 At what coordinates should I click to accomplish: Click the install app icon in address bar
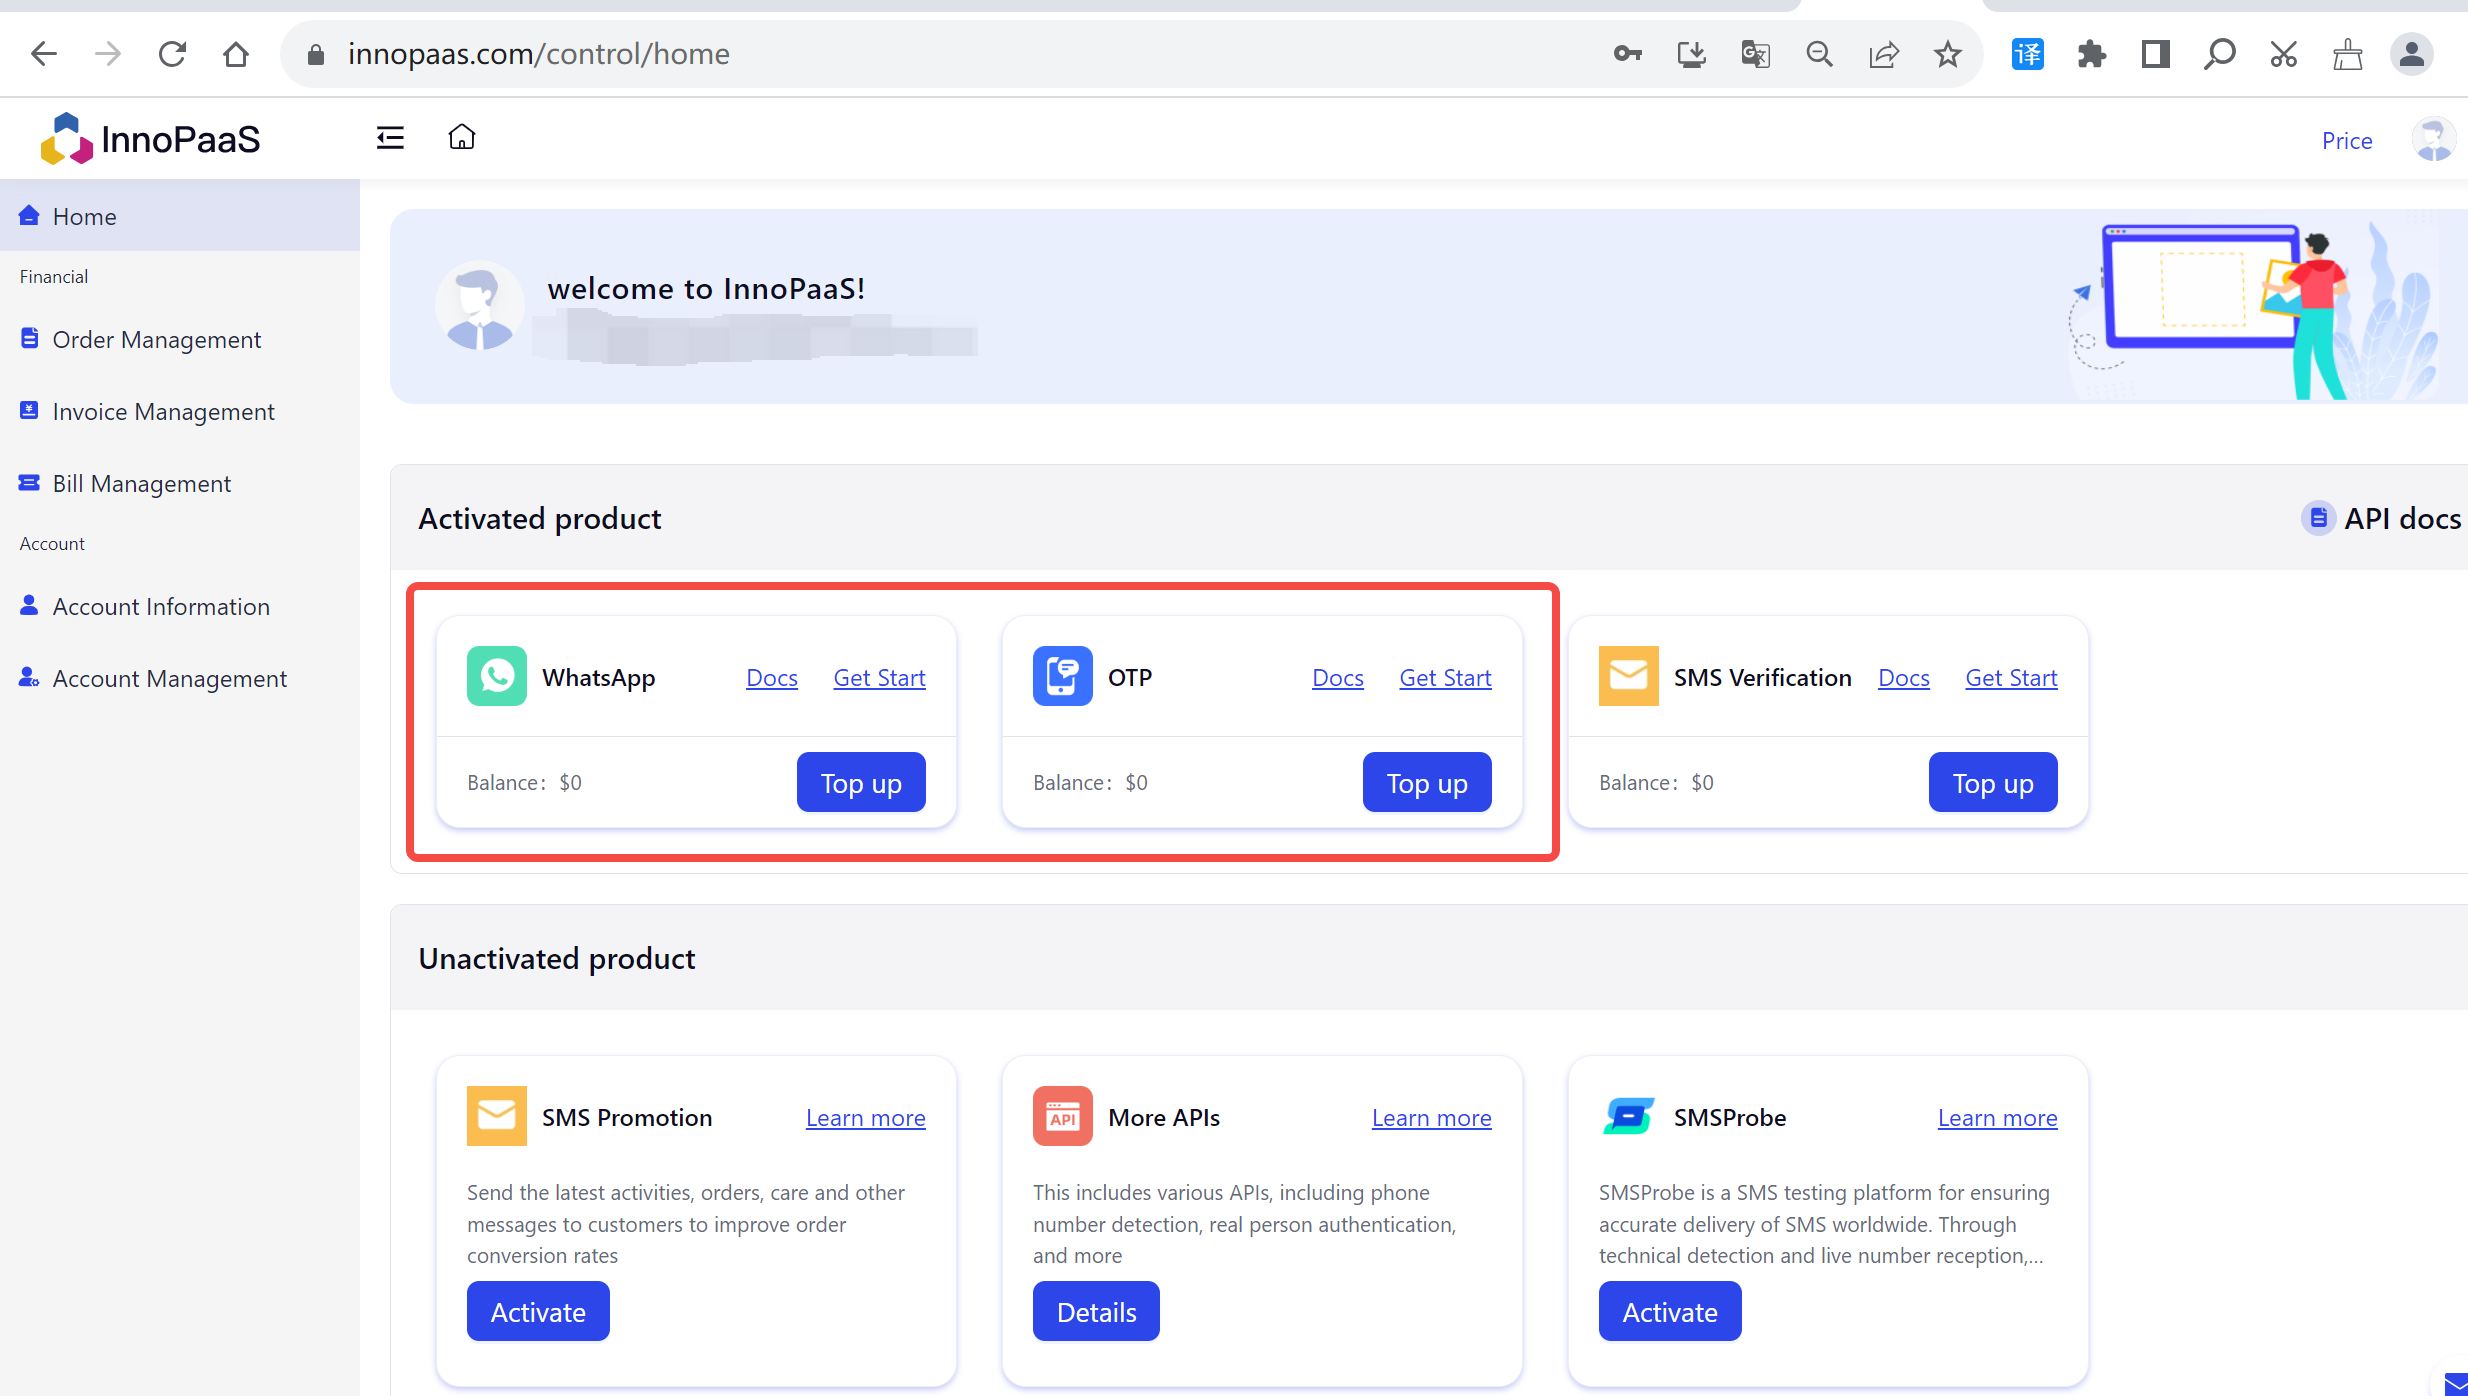[1692, 54]
